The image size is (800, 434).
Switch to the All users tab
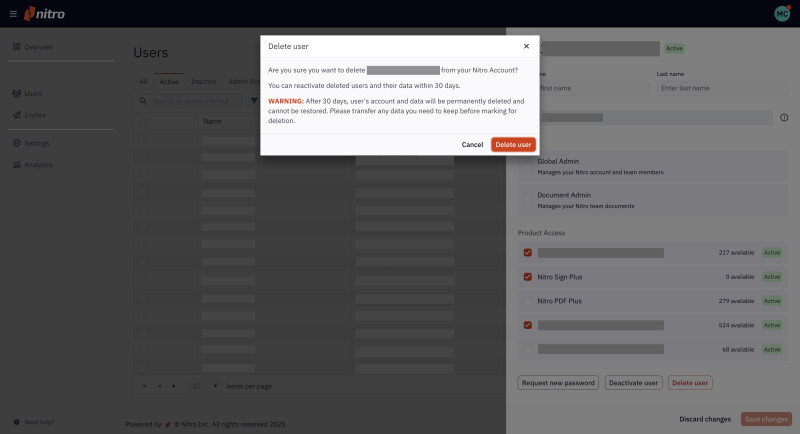[x=143, y=82]
